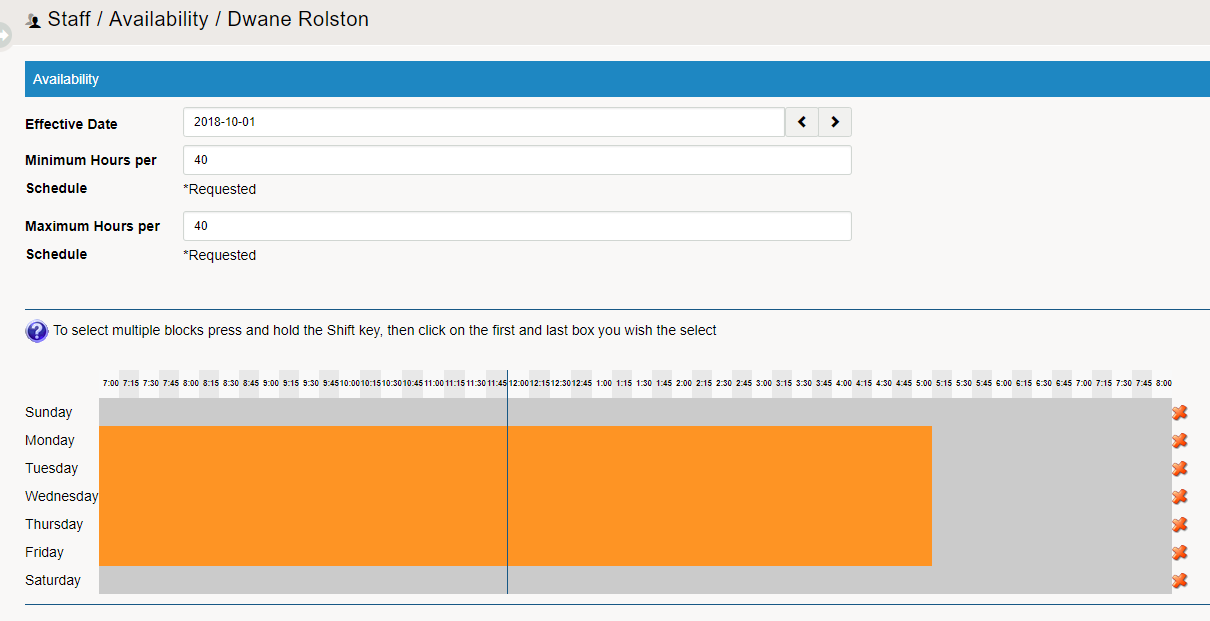Viewport: 1210px width, 621px height.
Task: Clear Thursday availability with red X icon
Action: (1180, 524)
